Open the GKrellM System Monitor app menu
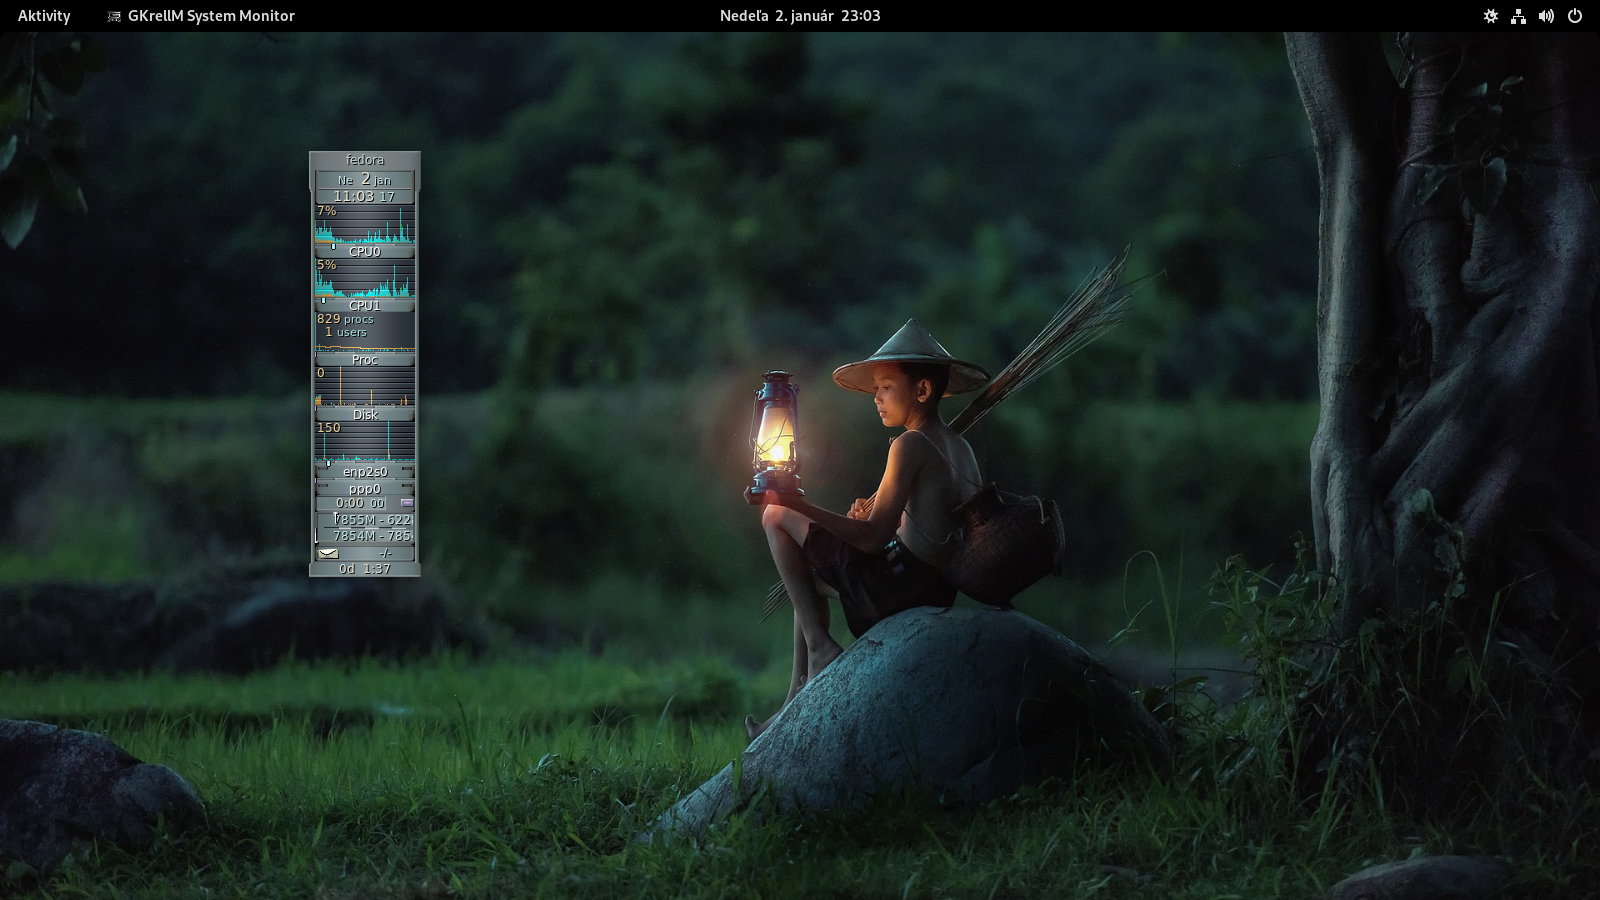Screen dimensions: 1600x900 pos(211,16)
